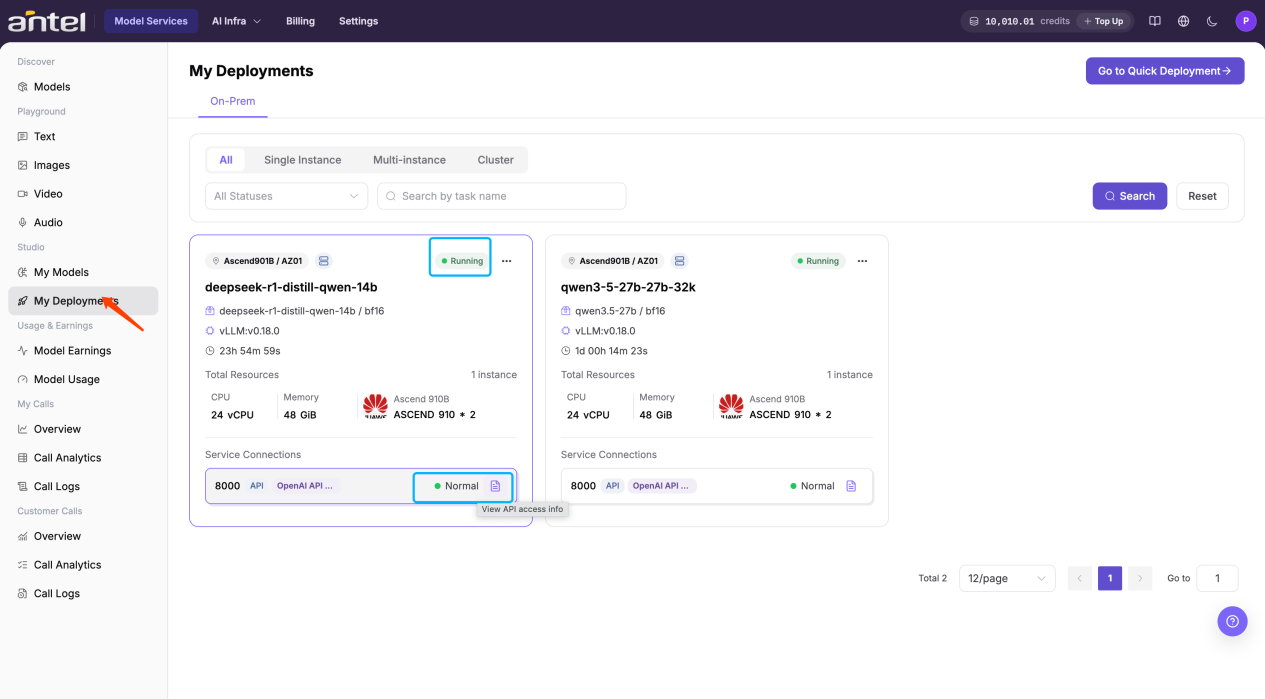Screen dimensions: 1265x699
Task: Open Model Earnings in sidebar
Action: (x=83, y=351)
